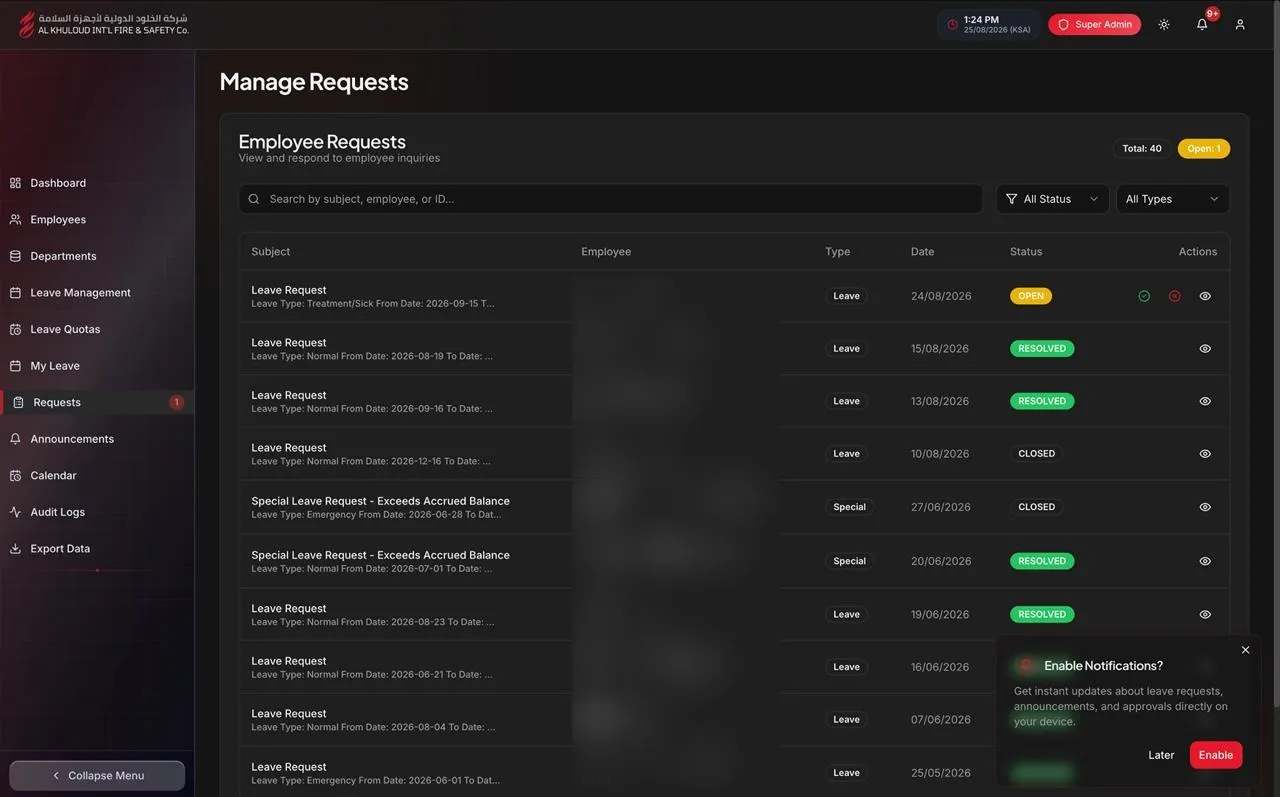Click the red badge on Requests menu
This screenshot has width=1280, height=797.
[x=176, y=402]
